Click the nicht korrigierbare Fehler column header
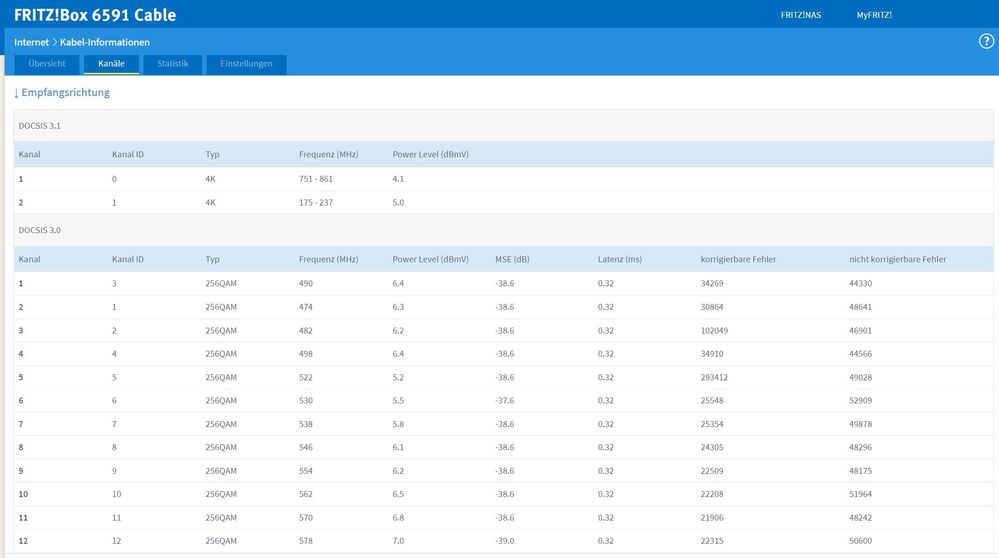 tap(897, 259)
